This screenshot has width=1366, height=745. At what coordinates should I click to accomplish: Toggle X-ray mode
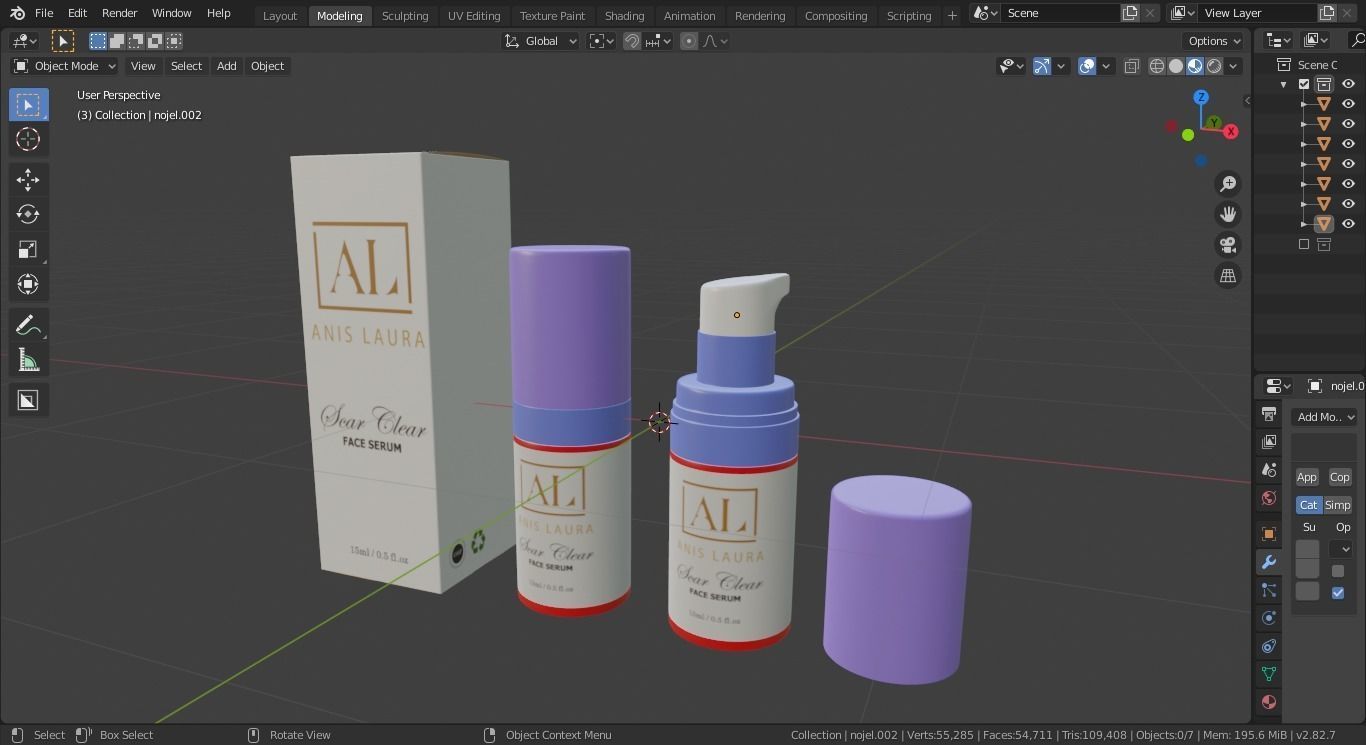[x=1132, y=66]
